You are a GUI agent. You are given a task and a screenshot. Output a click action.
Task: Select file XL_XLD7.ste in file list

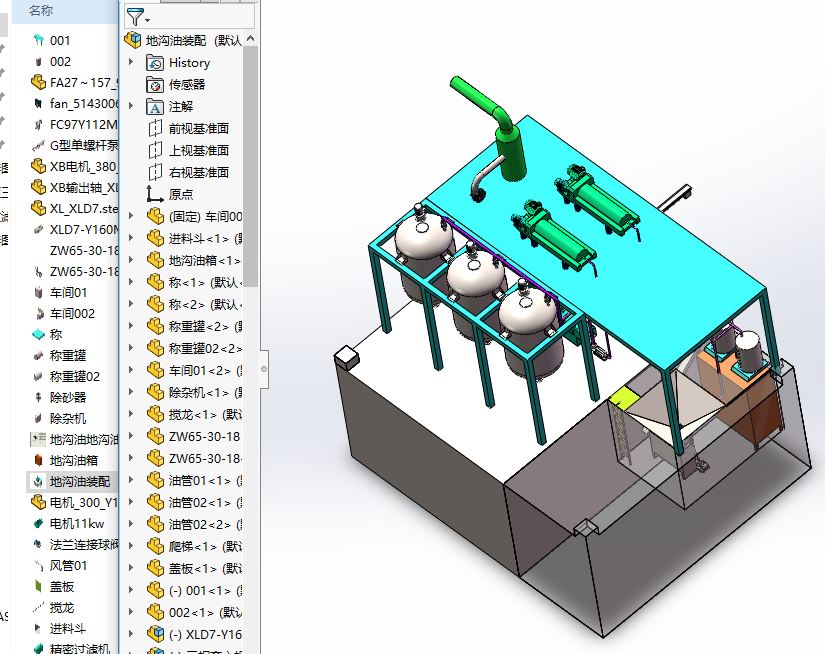pos(84,209)
